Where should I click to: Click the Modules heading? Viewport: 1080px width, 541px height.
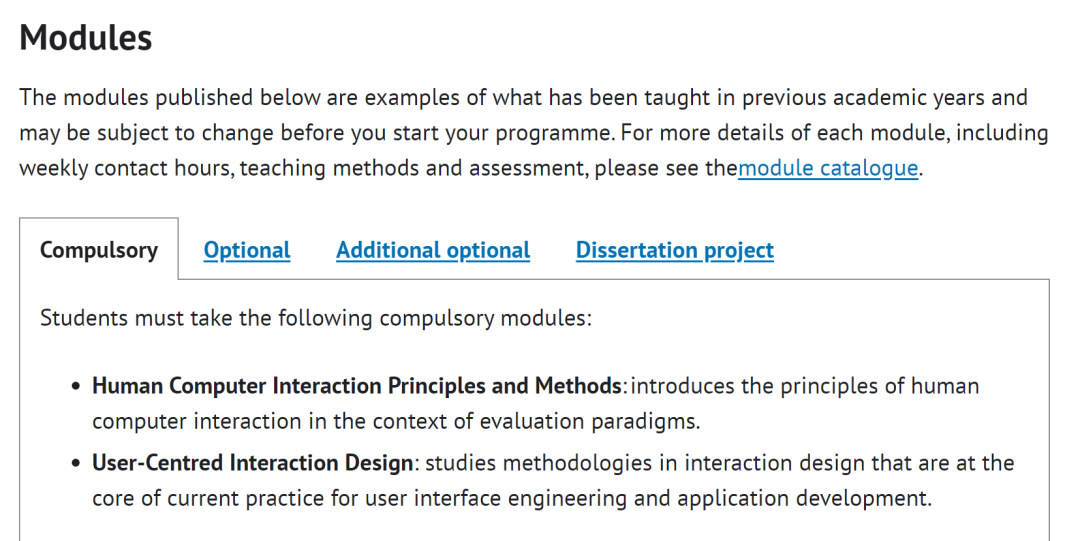pyautogui.click(x=85, y=37)
